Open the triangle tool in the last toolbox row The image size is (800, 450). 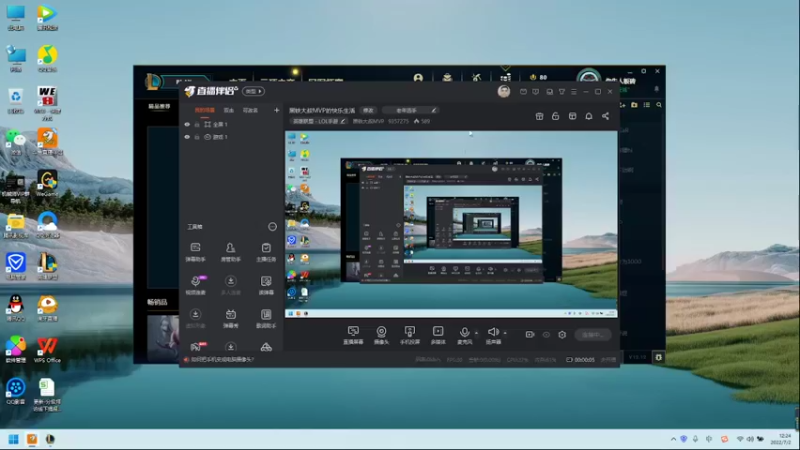[x=266, y=347]
